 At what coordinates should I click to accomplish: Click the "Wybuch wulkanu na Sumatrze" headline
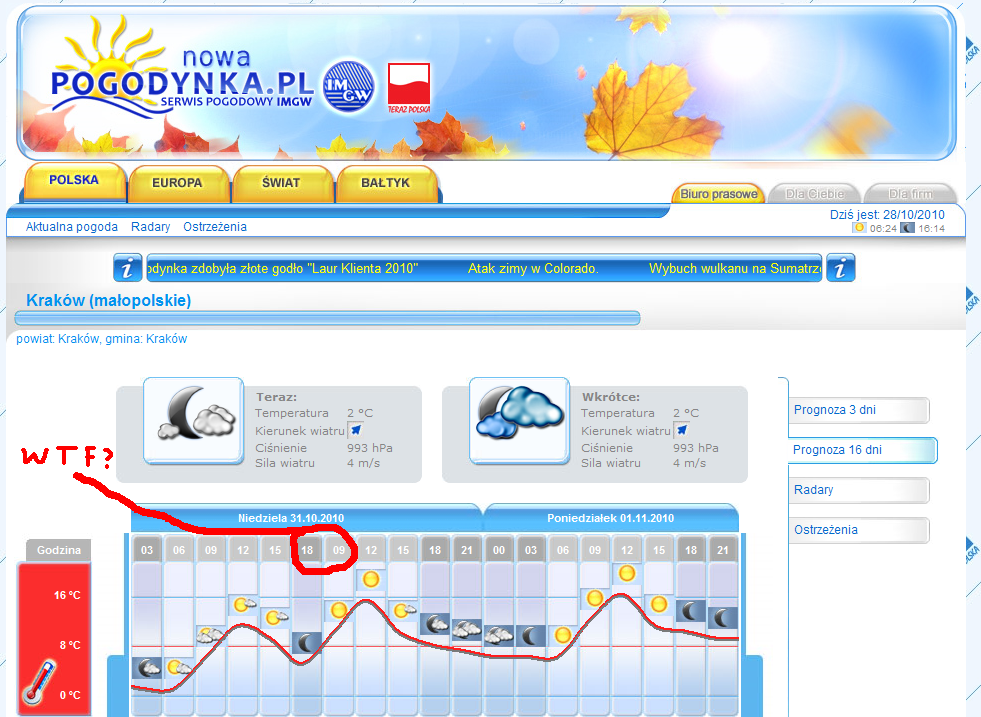click(x=735, y=268)
